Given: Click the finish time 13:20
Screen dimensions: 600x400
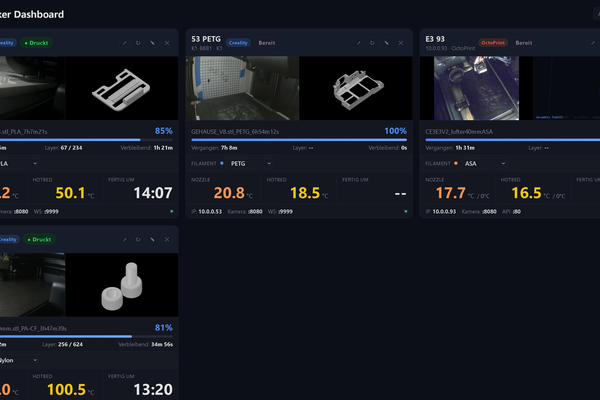Looking at the screenshot, I should point(153,390).
